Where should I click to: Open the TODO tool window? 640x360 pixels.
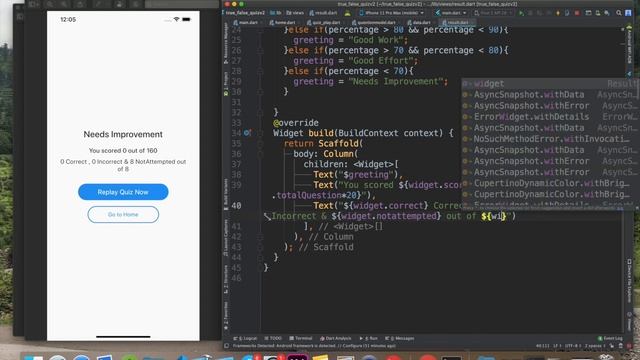point(273,338)
